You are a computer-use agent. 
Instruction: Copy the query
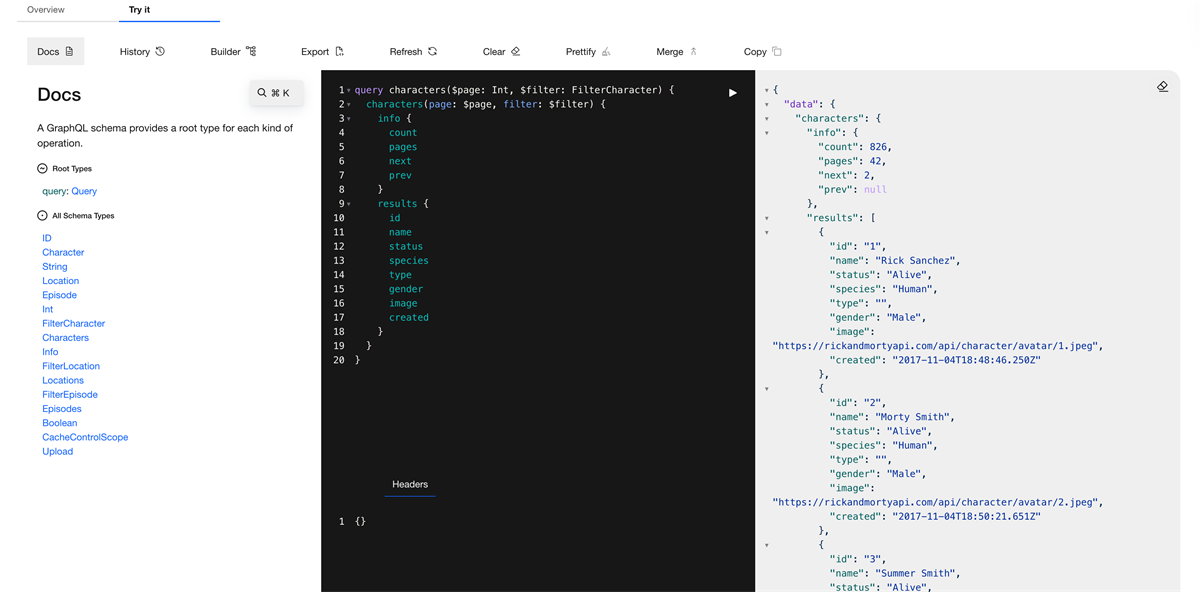tap(762, 51)
